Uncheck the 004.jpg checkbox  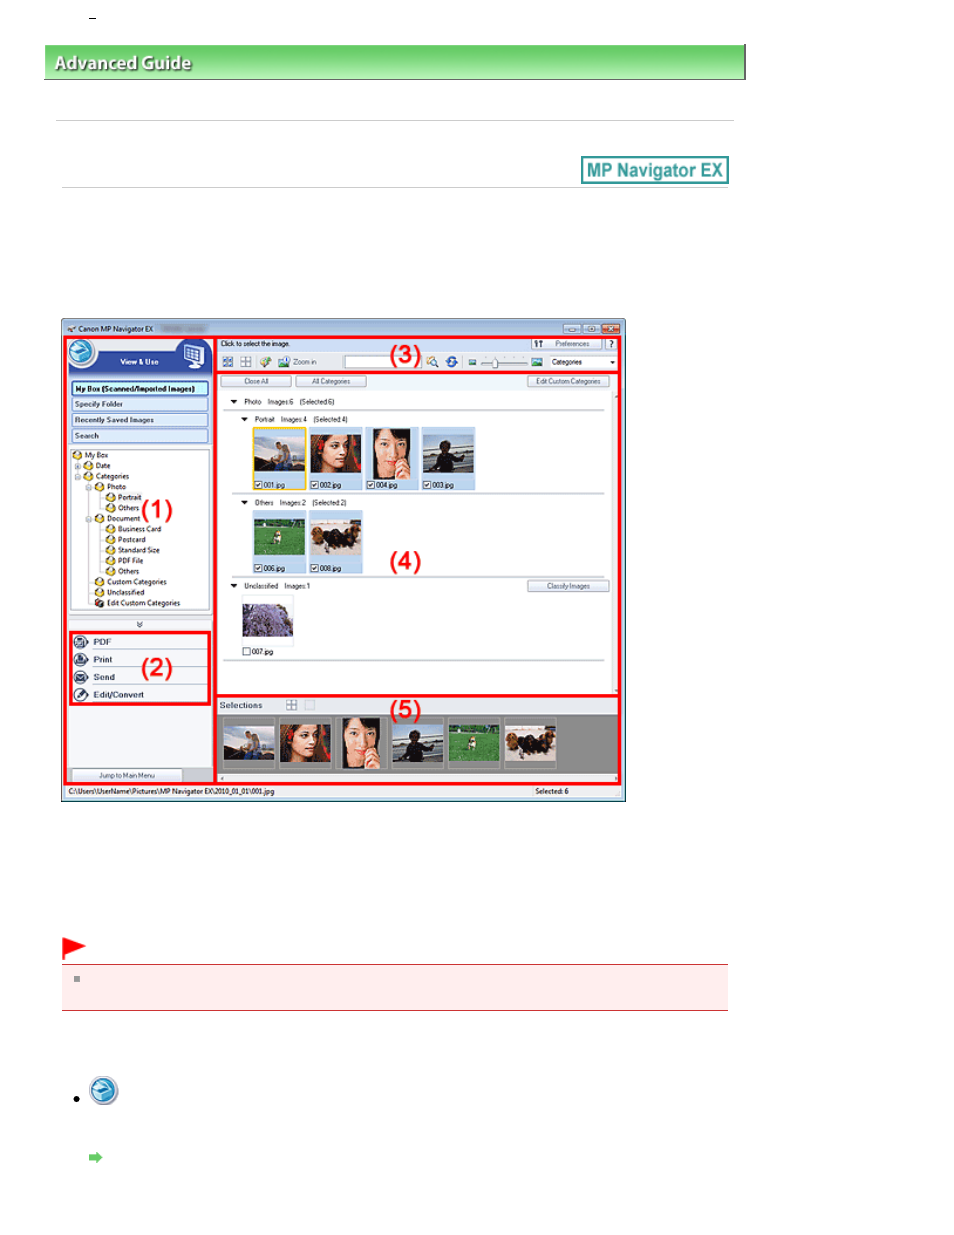point(370,485)
